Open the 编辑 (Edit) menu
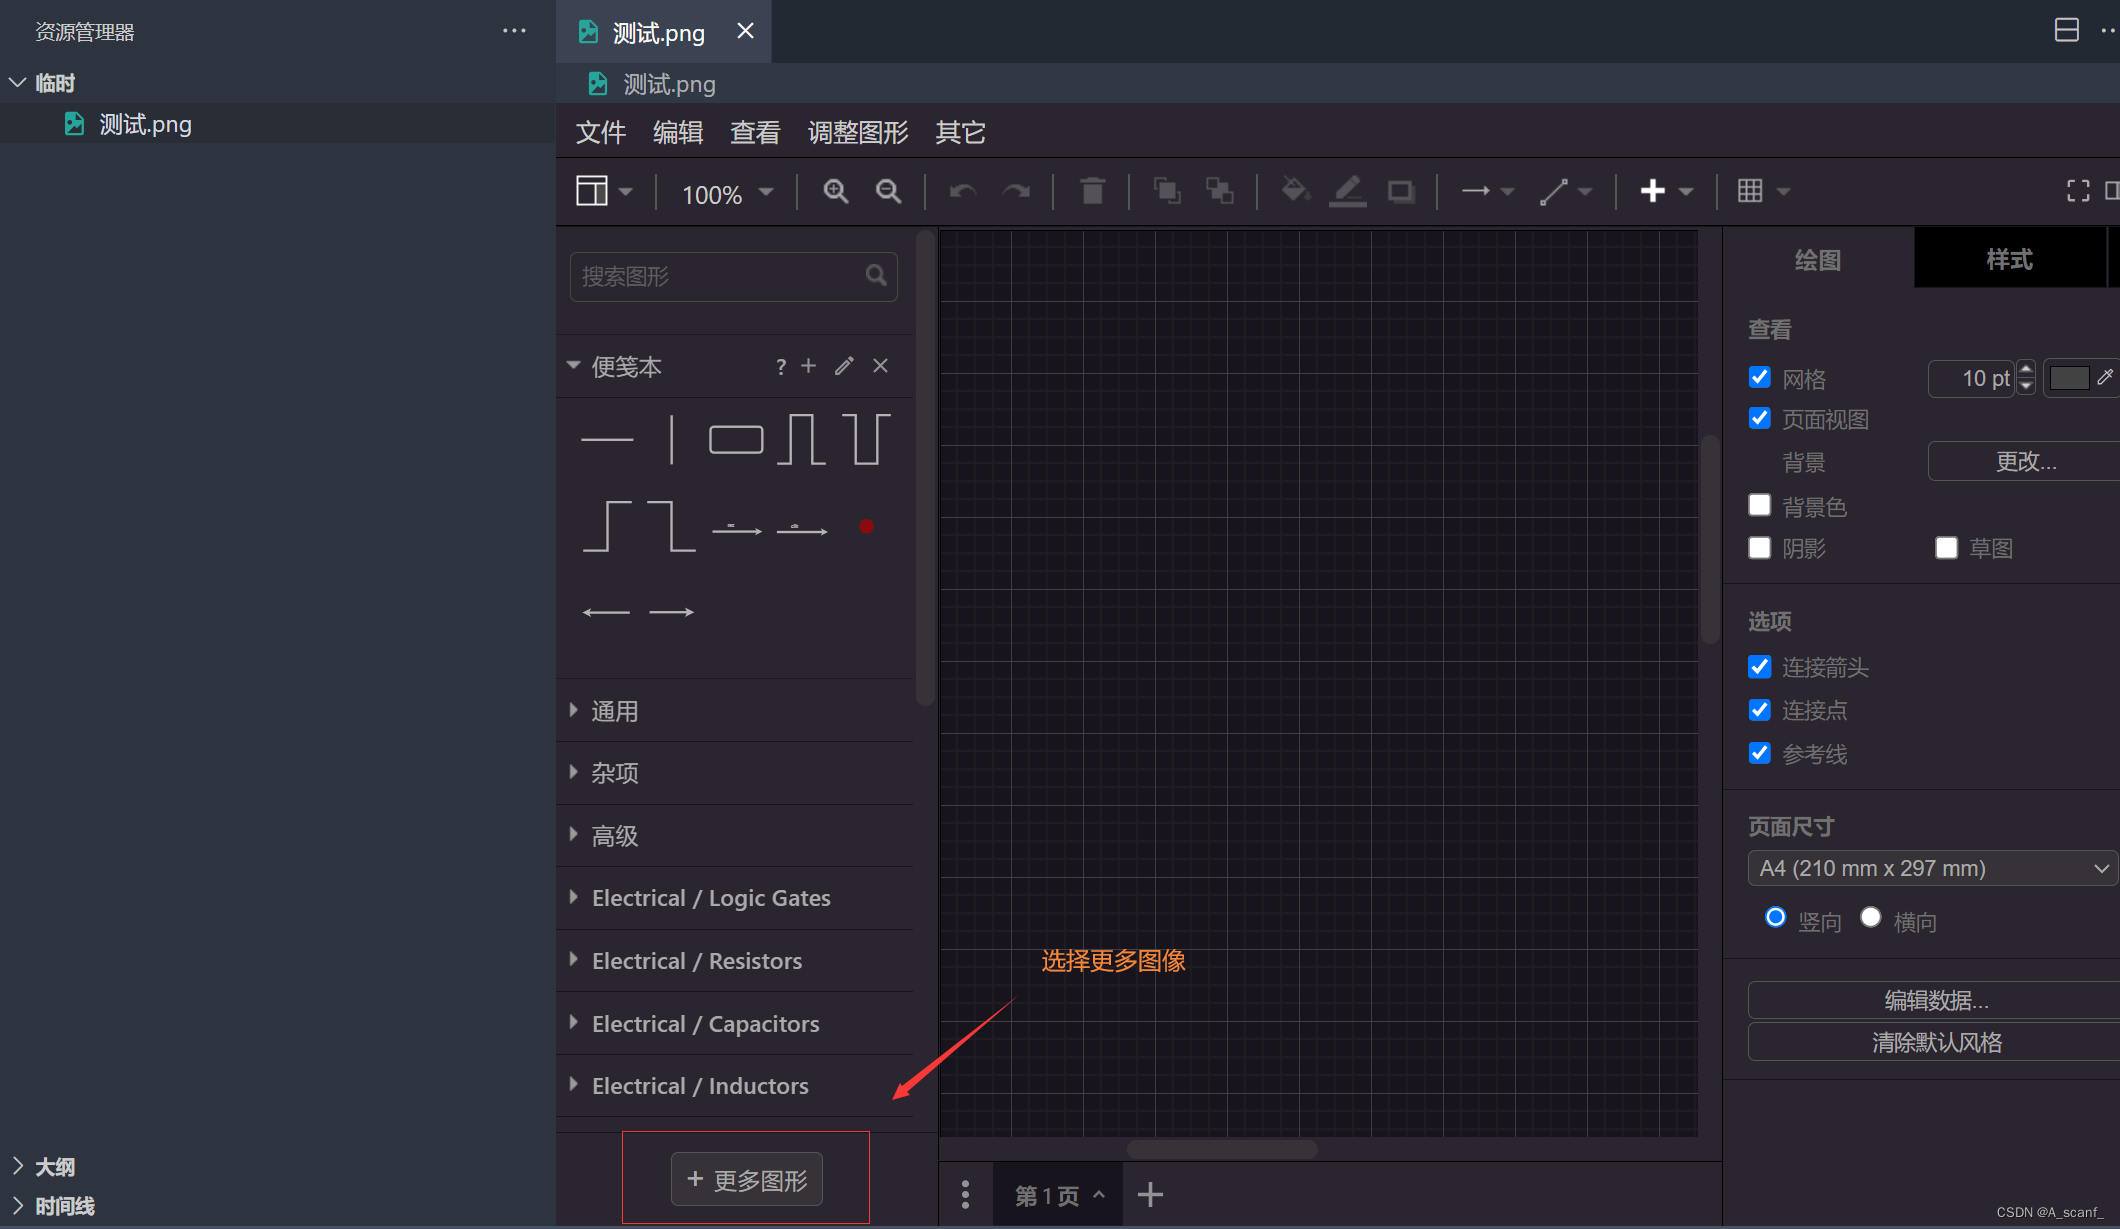2120x1229 pixels. pos(678,132)
